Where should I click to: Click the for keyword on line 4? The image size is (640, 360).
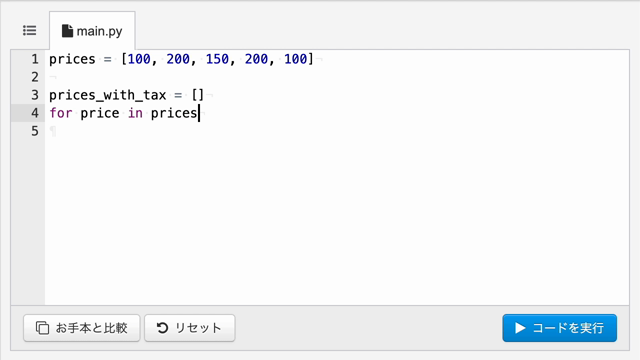click(x=61, y=113)
